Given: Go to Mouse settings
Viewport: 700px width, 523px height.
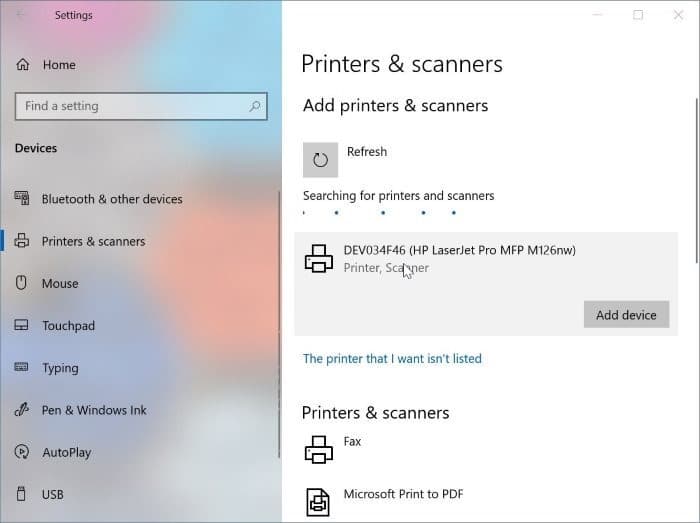Looking at the screenshot, I should click(x=60, y=283).
